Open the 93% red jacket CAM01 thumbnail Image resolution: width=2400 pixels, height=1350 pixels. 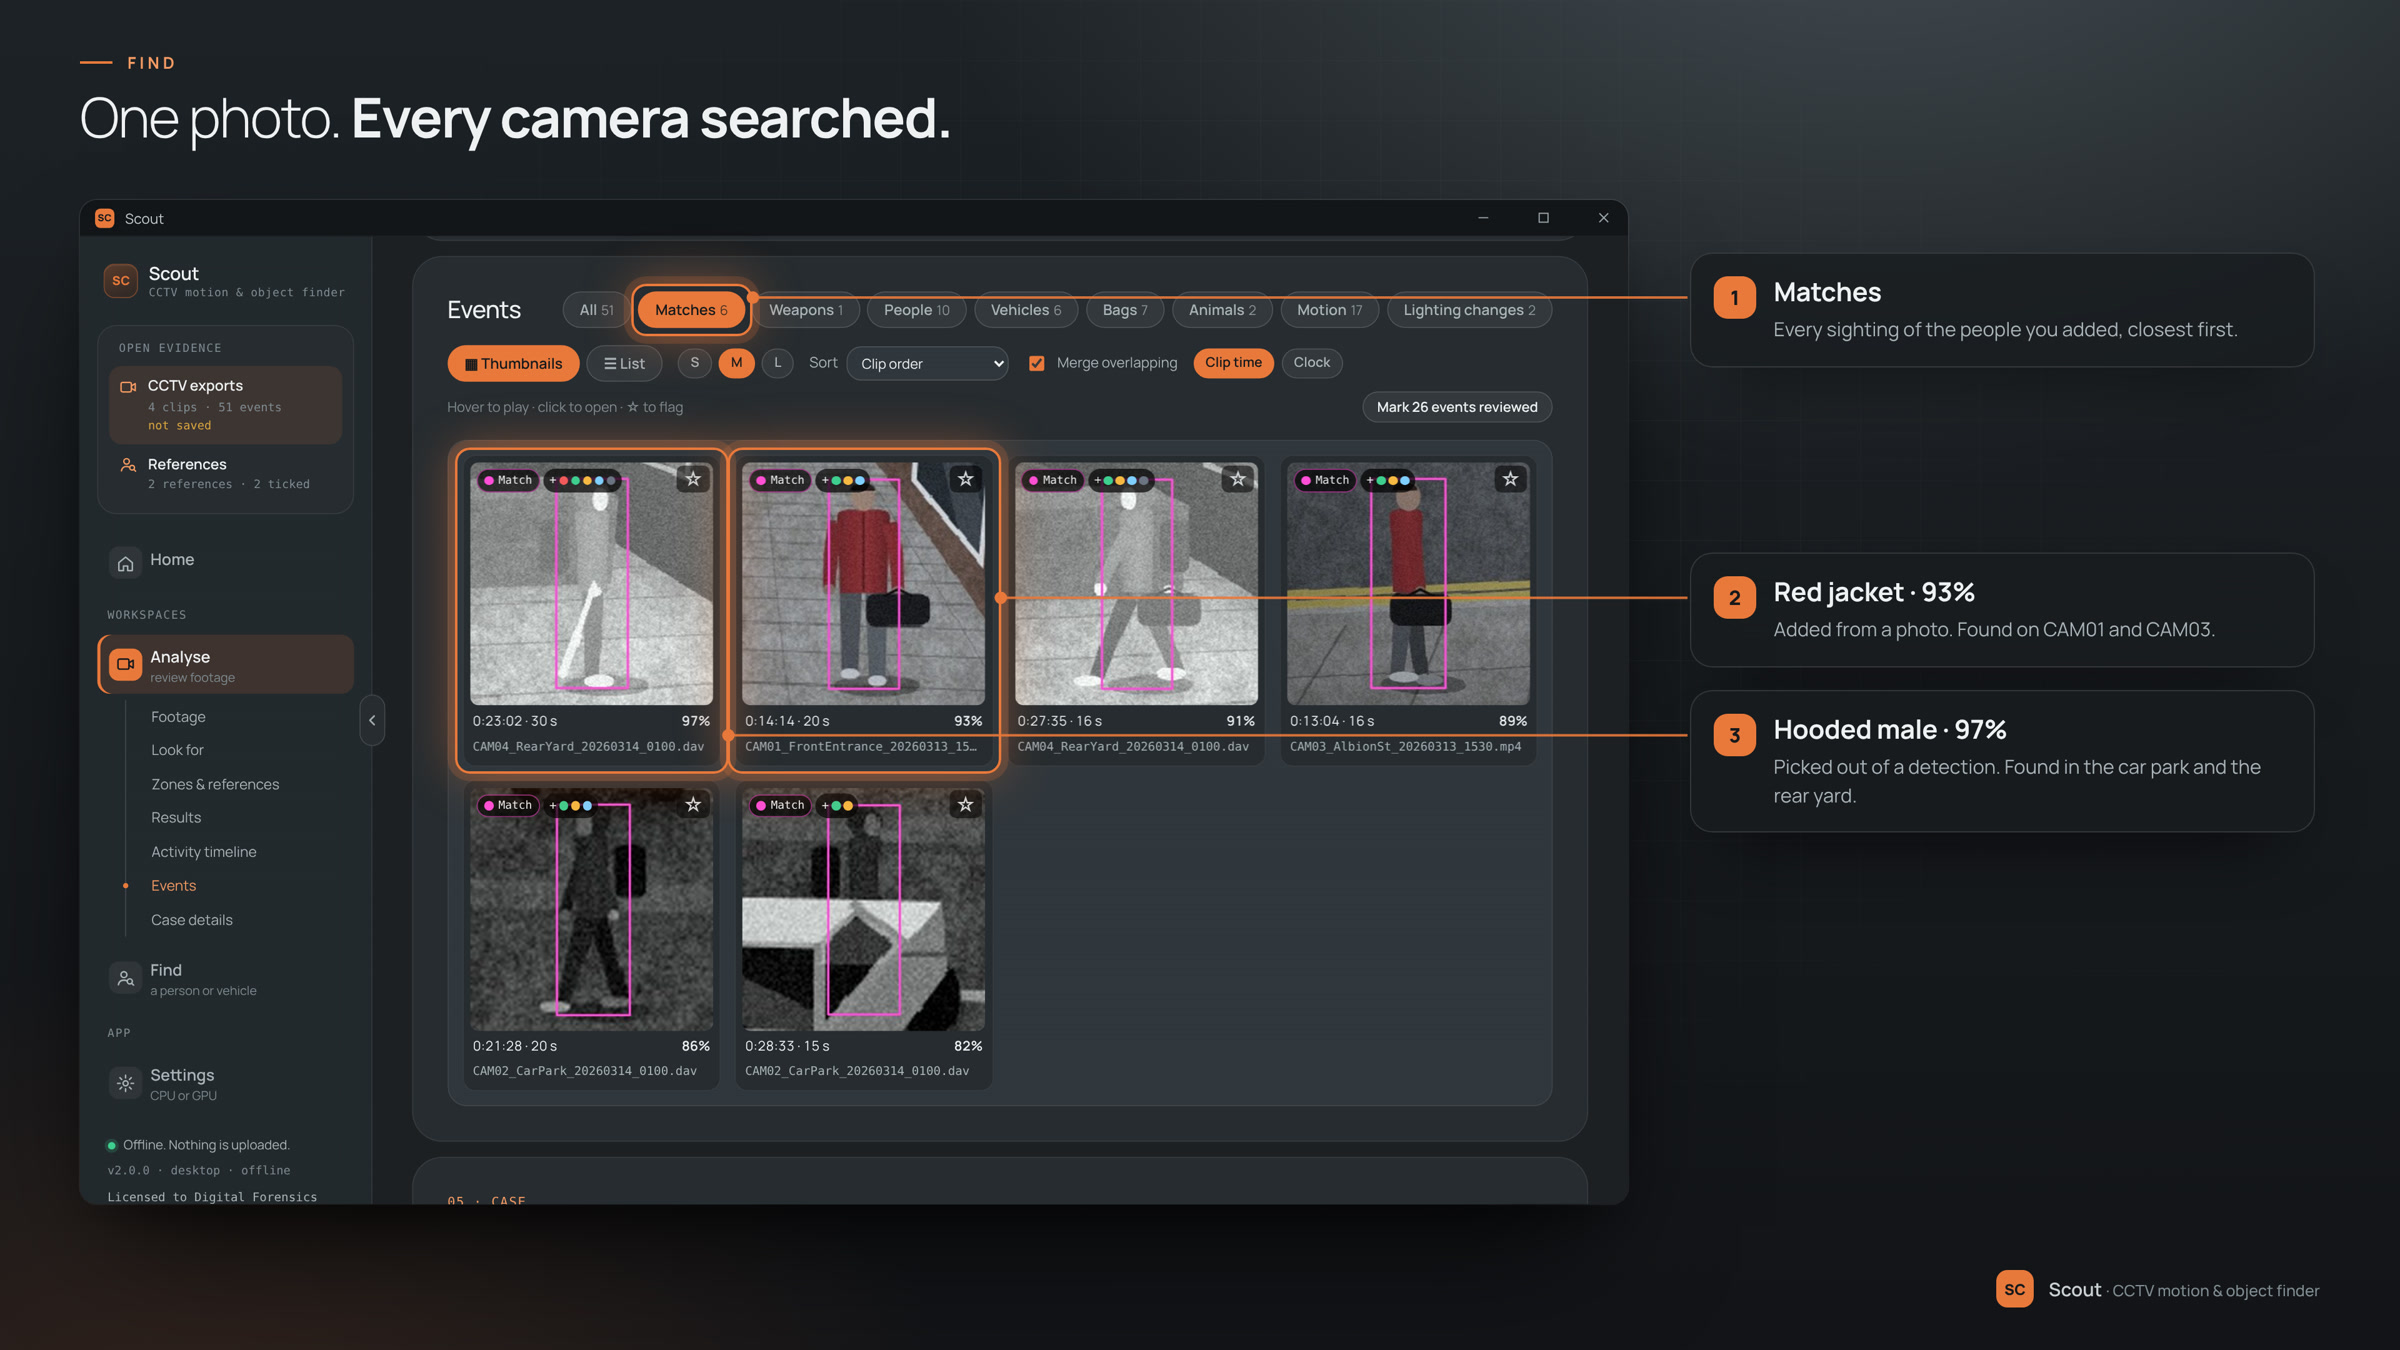coord(863,583)
